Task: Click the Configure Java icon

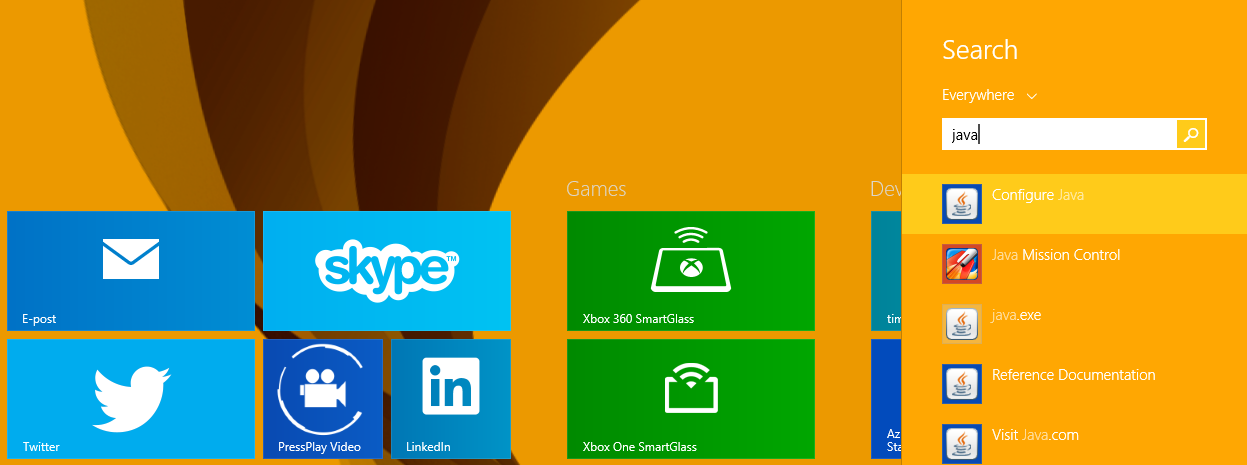Action: [x=962, y=204]
